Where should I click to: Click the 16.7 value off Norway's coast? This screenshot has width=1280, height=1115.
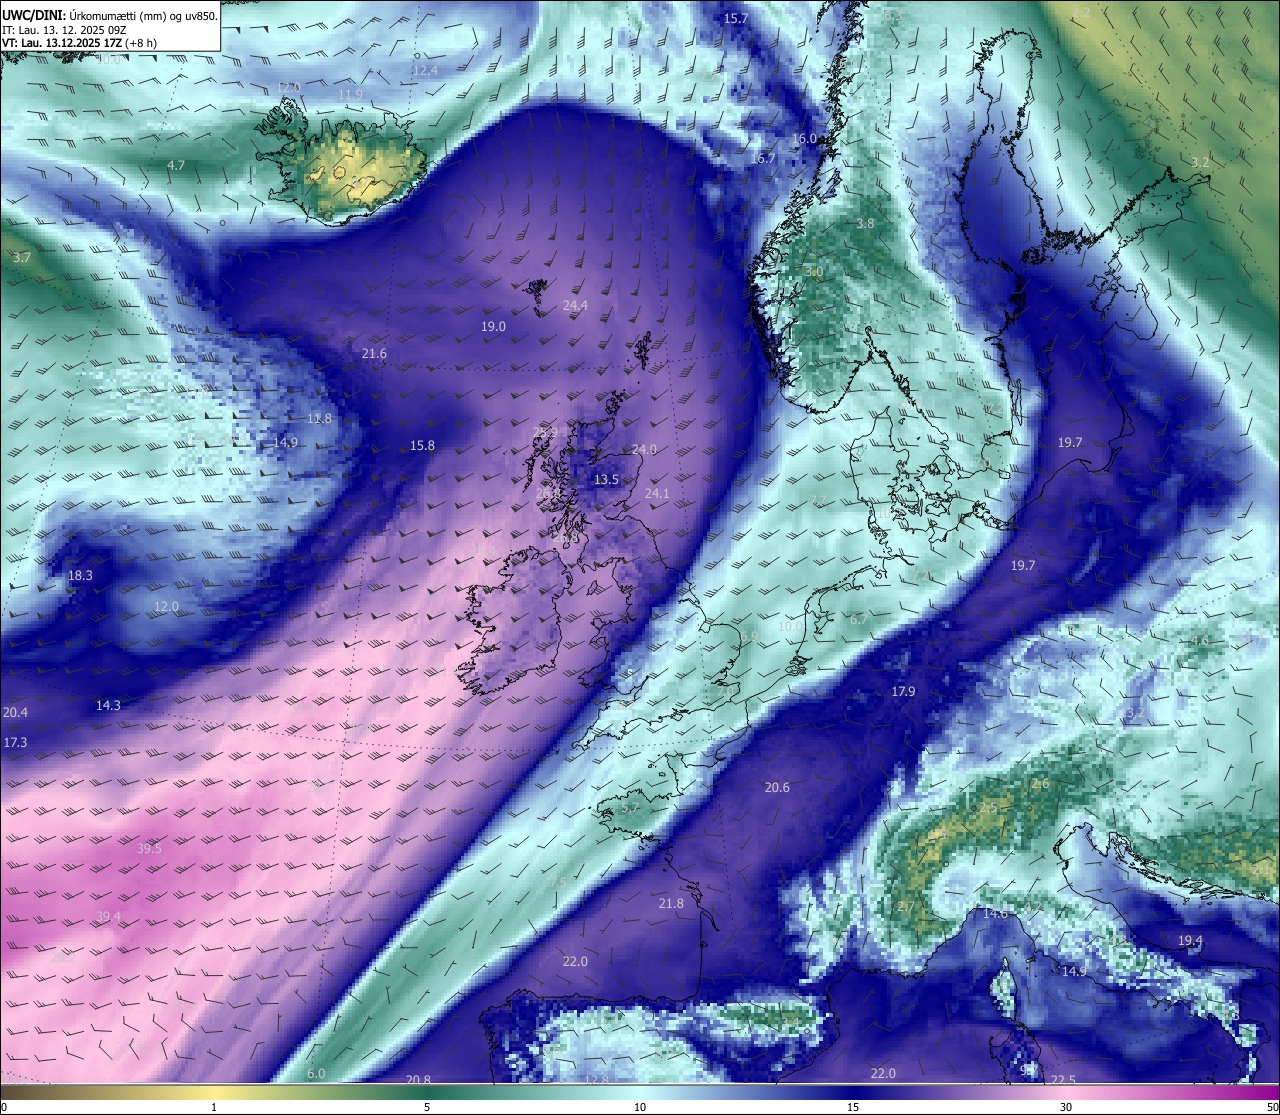[764, 158]
